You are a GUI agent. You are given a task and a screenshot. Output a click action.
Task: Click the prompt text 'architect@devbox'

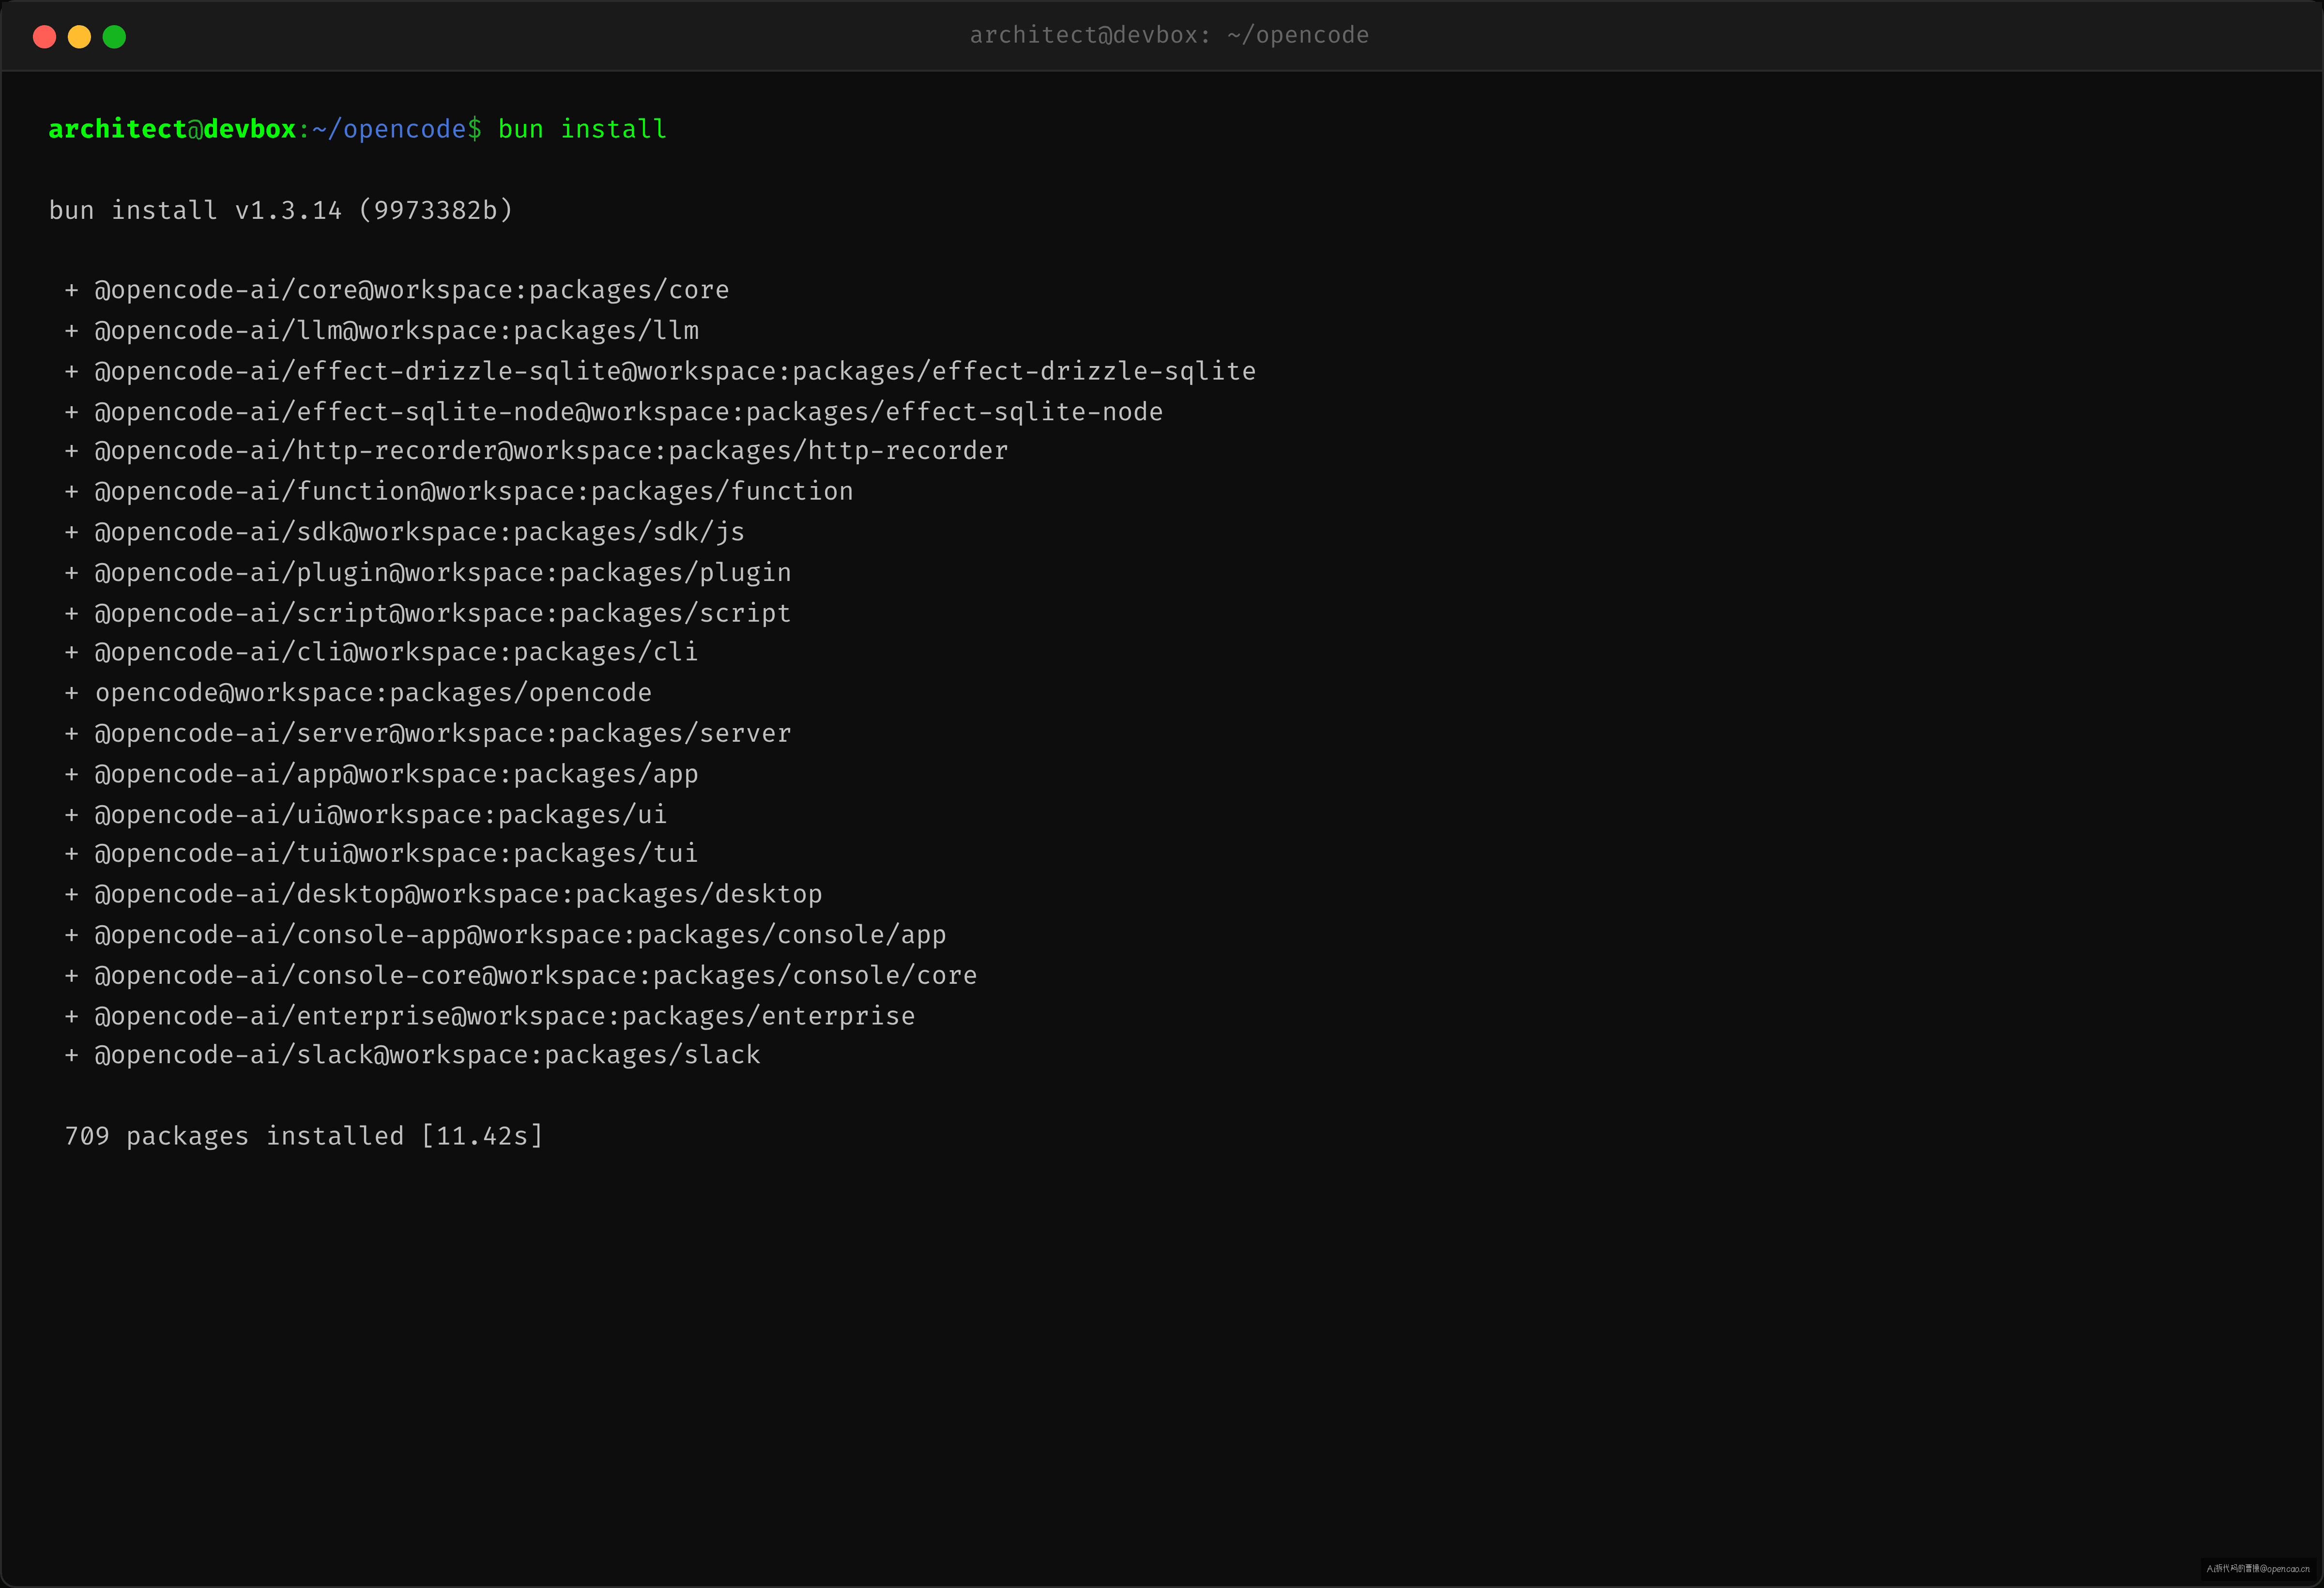[172, 129]
